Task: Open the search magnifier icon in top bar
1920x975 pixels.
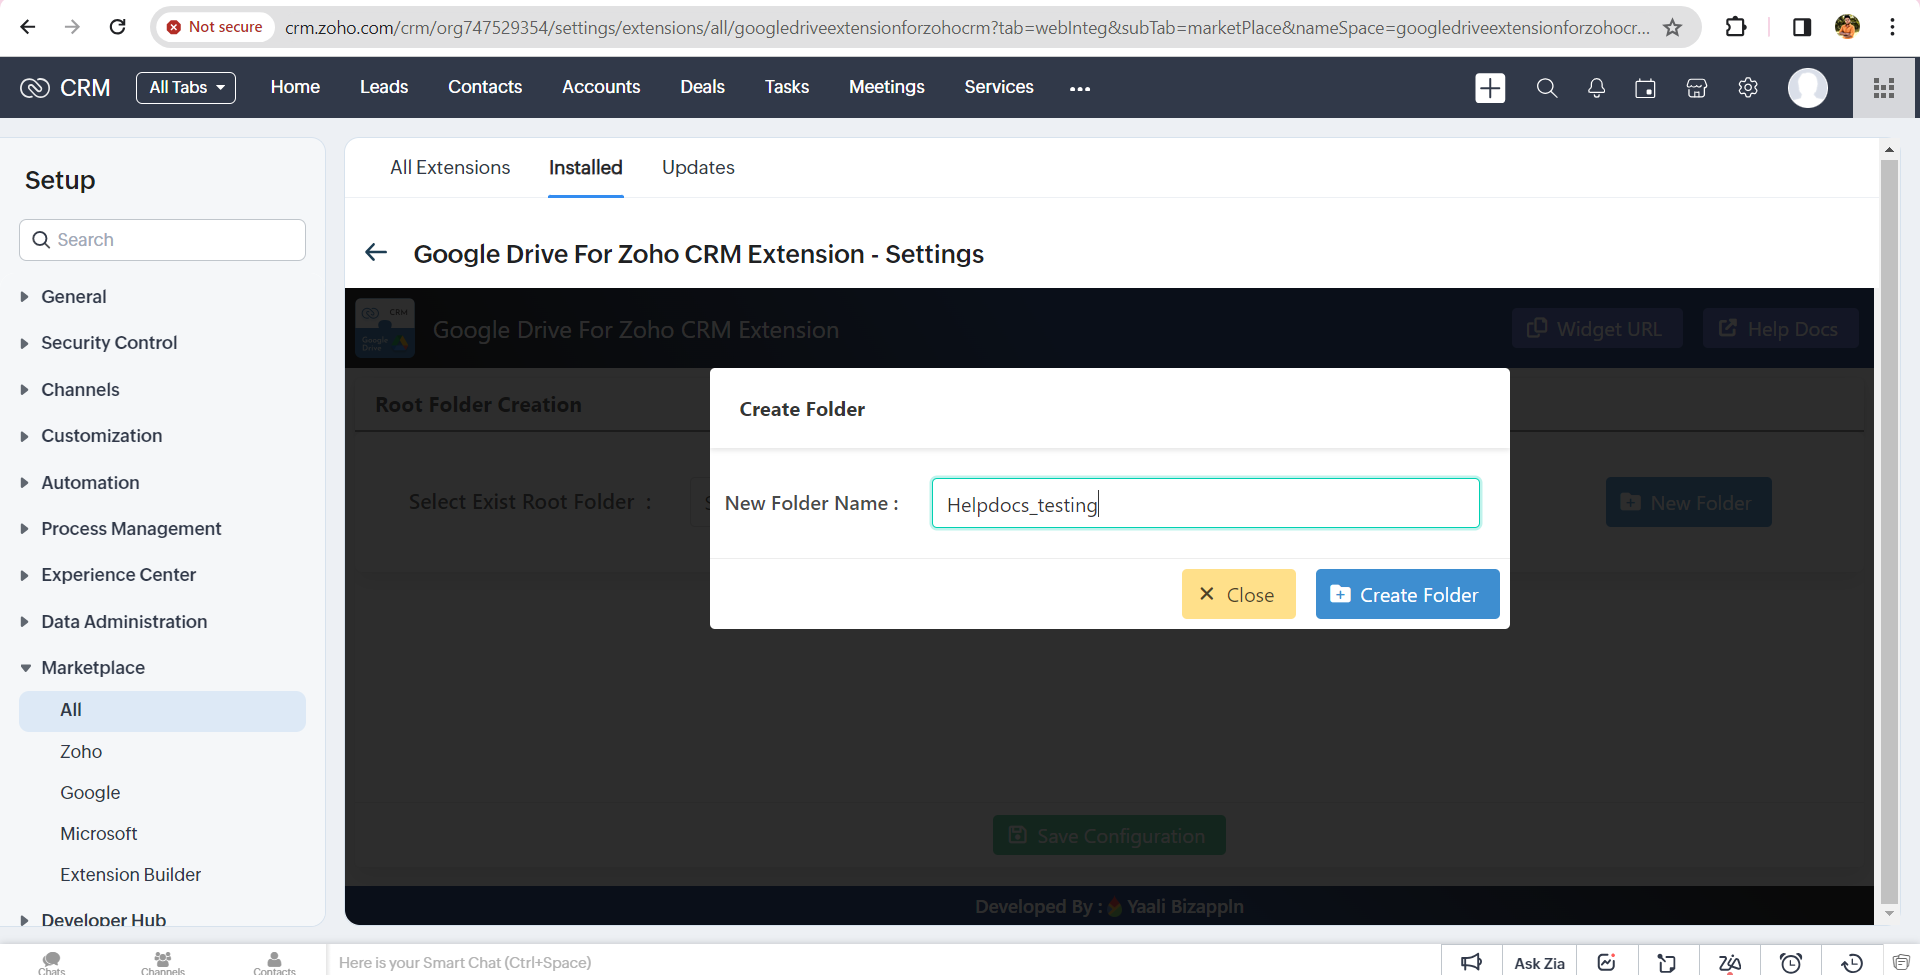Action: point(1546,88)
